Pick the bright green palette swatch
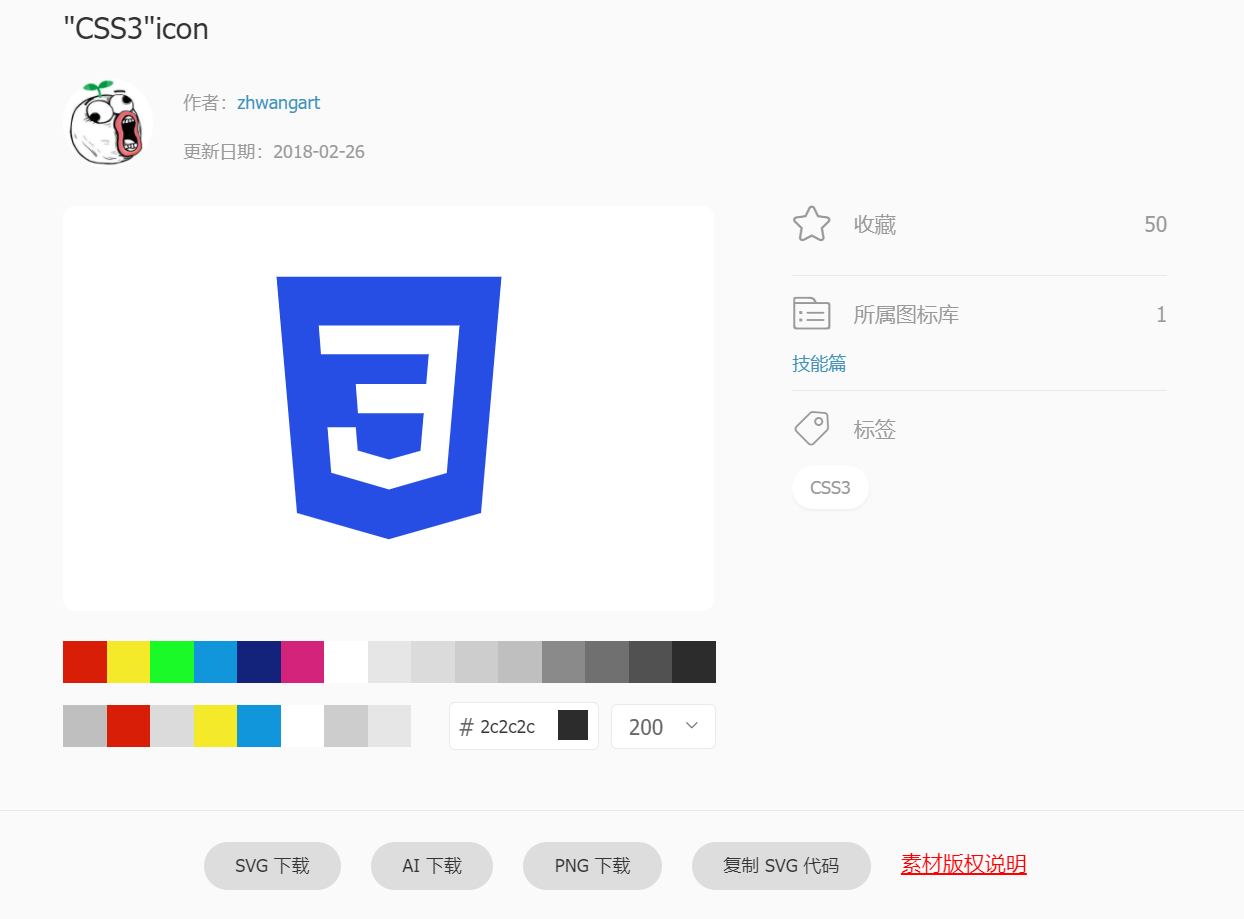 [172, 662]
